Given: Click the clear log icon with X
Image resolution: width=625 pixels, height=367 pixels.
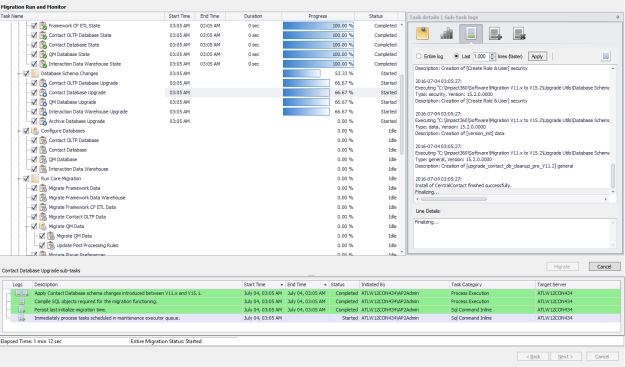Looking at the screenshot, I should click(x=519, y=34).
